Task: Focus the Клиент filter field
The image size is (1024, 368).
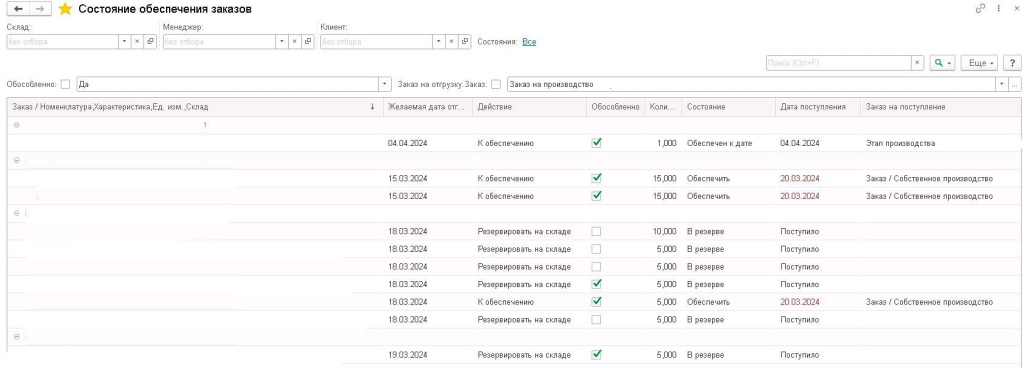Action: click(377, 41)
